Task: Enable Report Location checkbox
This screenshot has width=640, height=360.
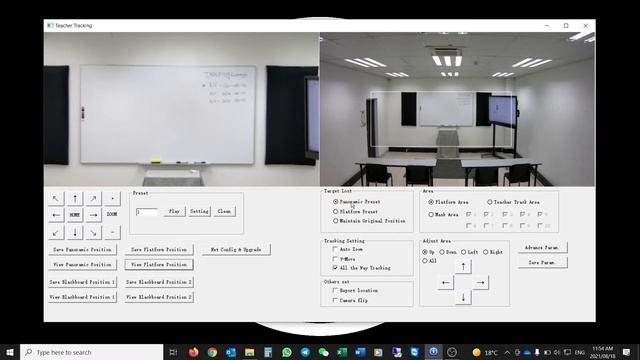Action: point(335,290)
